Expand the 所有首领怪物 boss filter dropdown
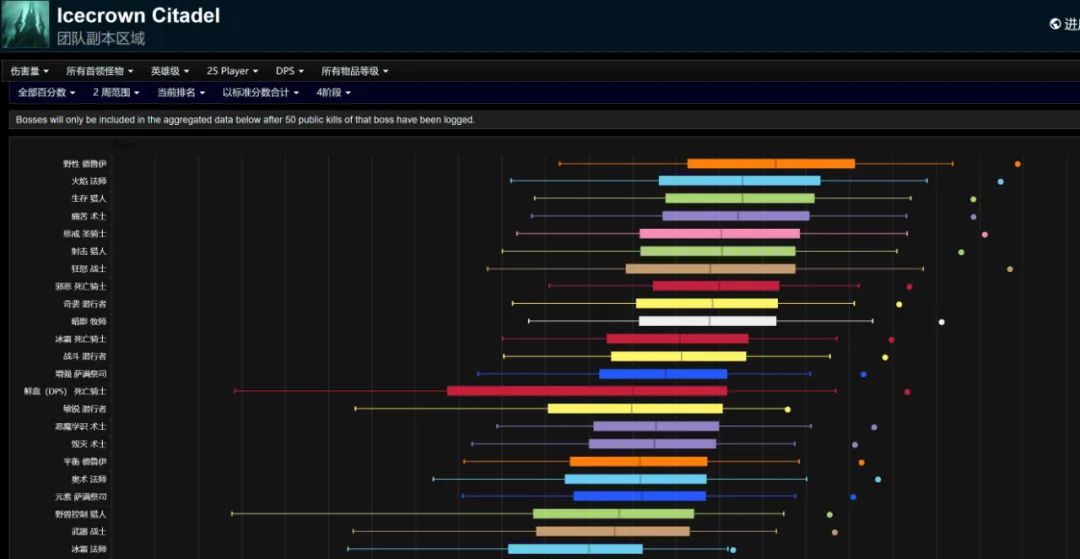Viewport: 1080px width, 559px height. pos(99,71)
